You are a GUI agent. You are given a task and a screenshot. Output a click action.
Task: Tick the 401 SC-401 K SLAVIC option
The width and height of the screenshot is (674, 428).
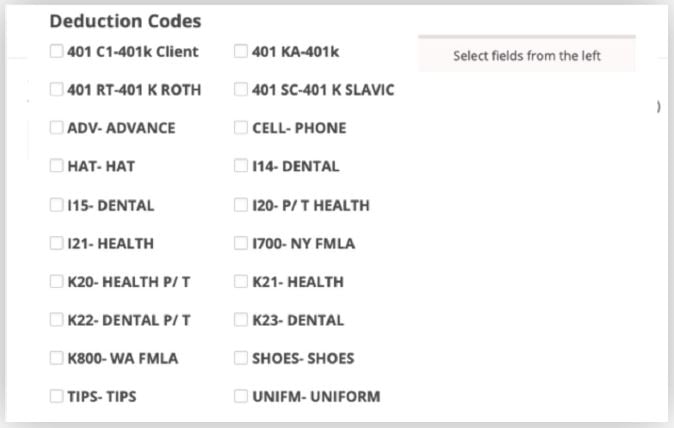point(241,90)
